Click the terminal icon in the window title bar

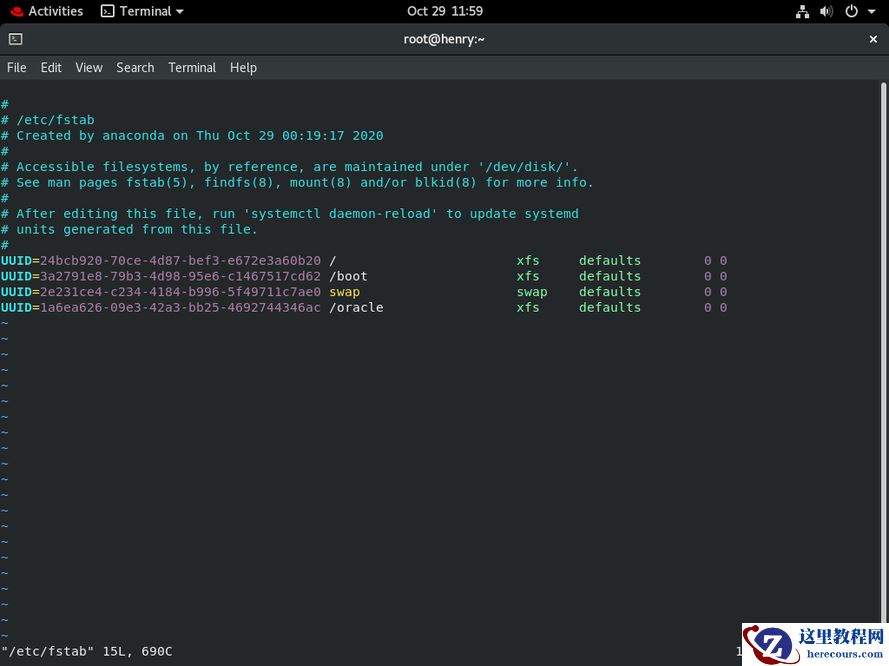14,39
